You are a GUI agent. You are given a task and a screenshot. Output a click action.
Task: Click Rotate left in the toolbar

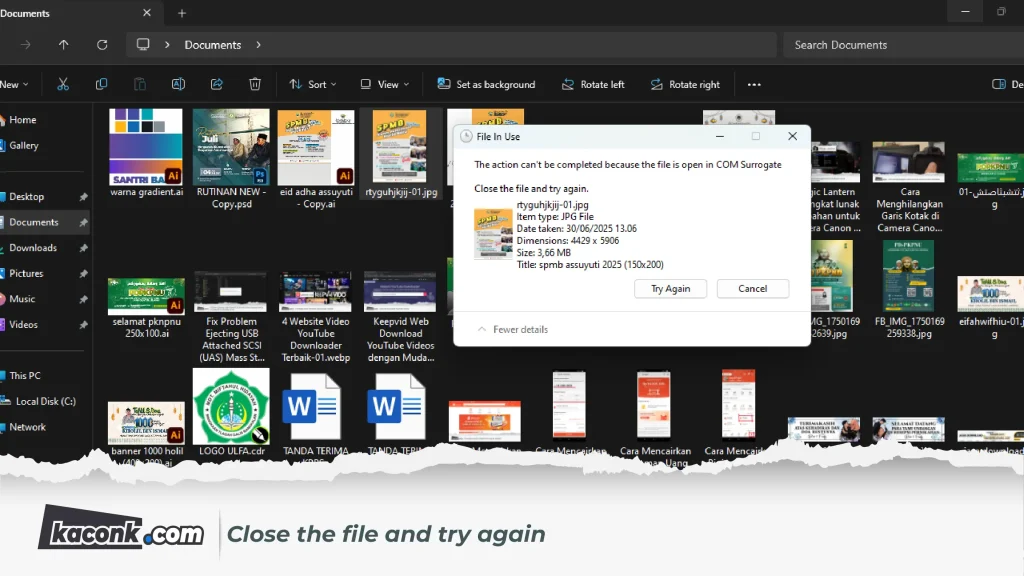click(593, 84)
